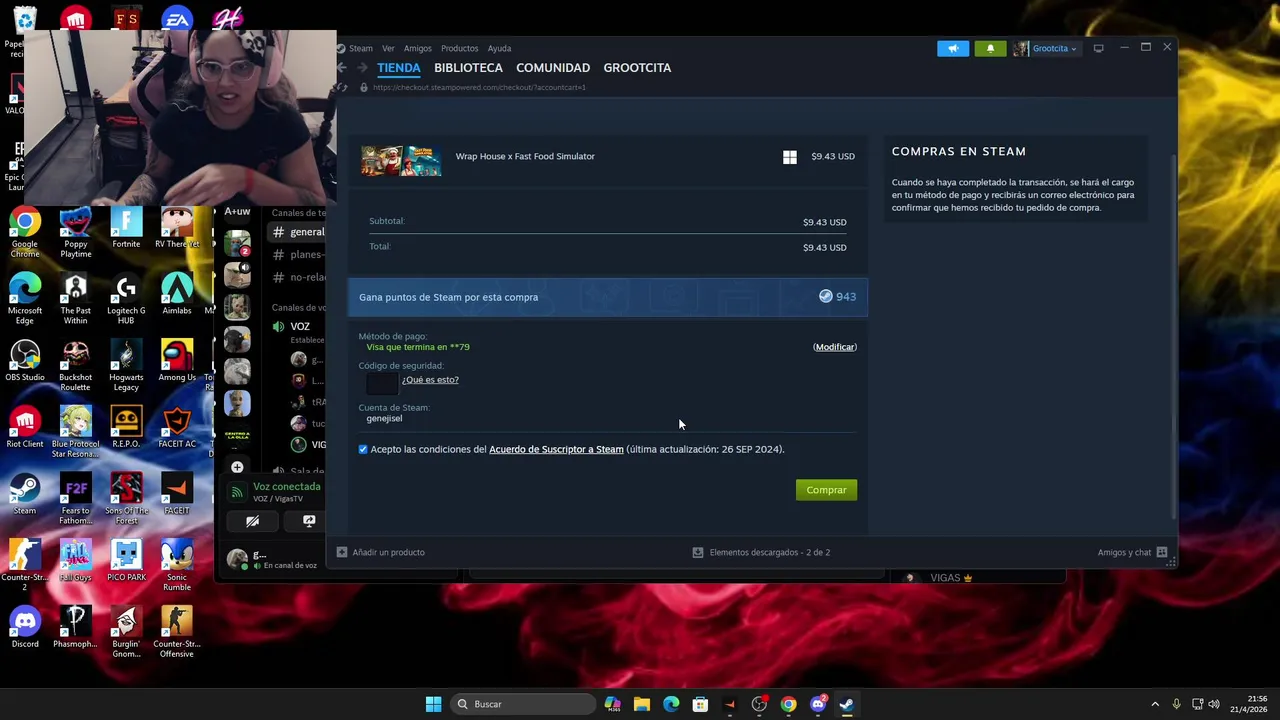Click the Wrap House x Fast Food thumbnail
This screenshot has height=720, width=1280.
(401, 160)
